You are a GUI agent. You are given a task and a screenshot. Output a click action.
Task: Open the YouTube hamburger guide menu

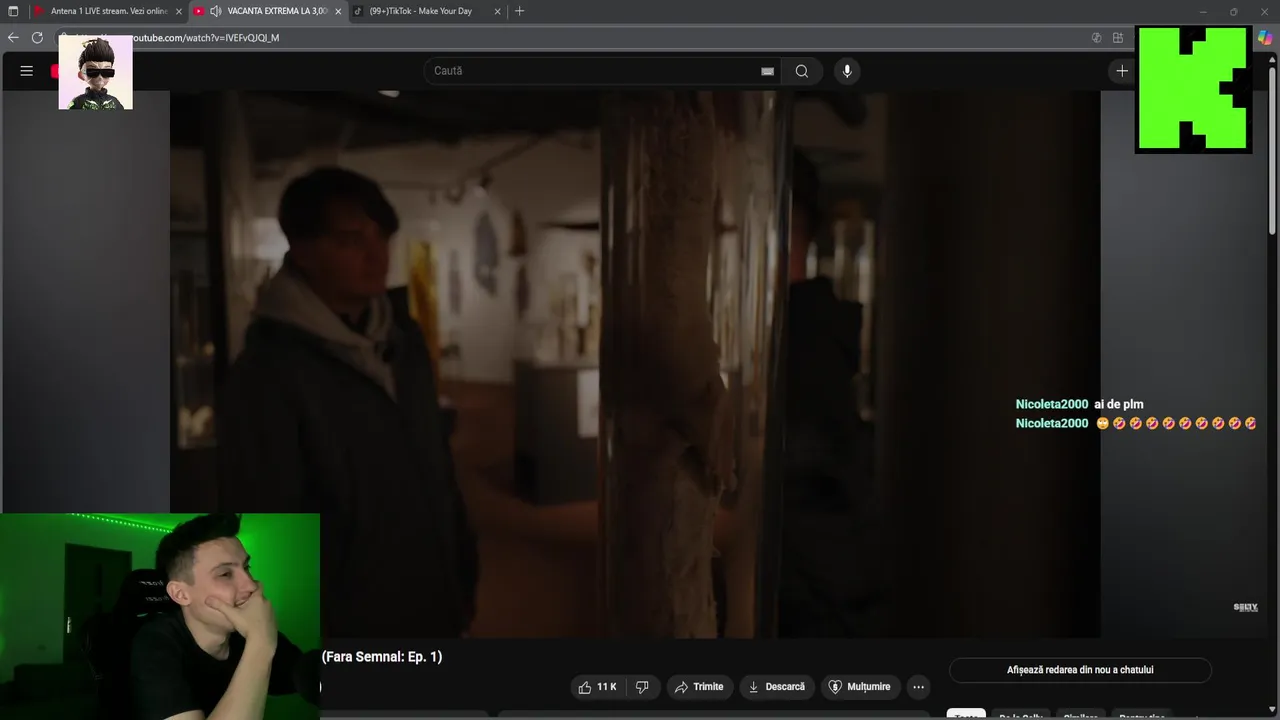click(27, 71)
